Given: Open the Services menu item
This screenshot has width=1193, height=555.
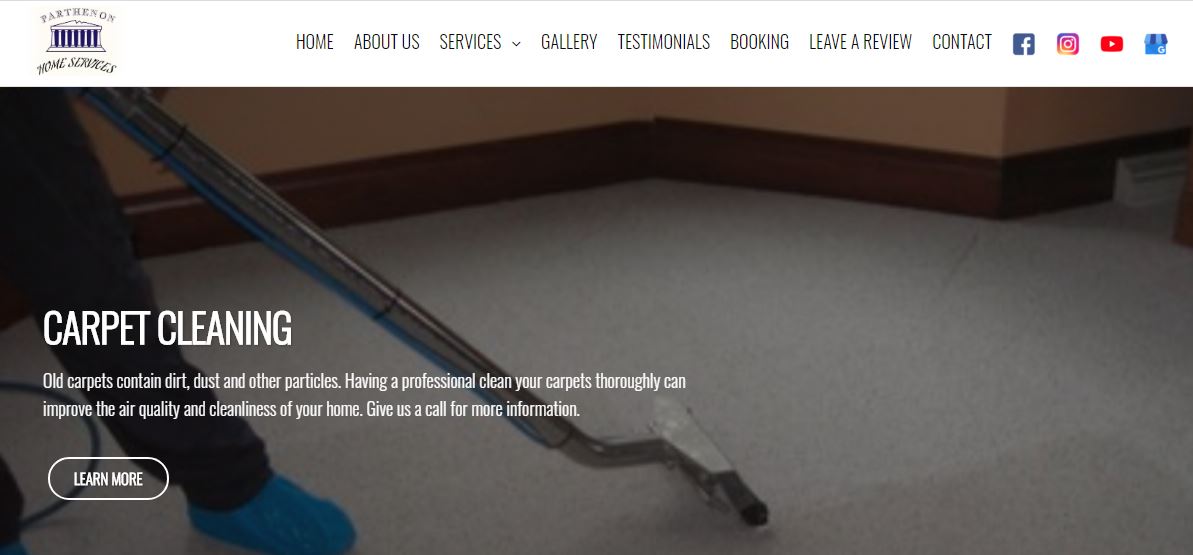Looking at the screenshot, I should pyautogui.click(x=470, y=42).
